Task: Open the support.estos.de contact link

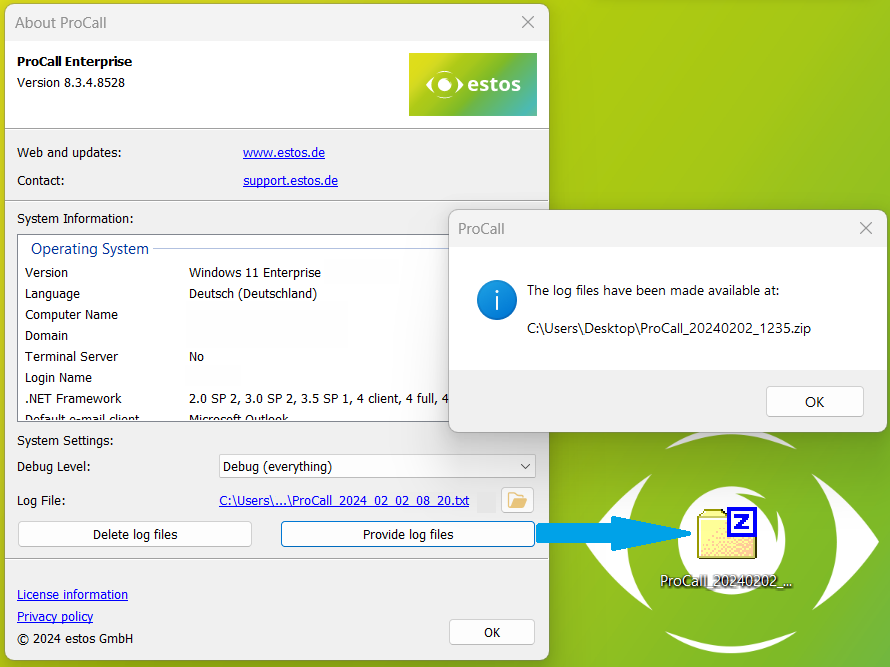Action: pyautogui.click(x=290, y=181)
